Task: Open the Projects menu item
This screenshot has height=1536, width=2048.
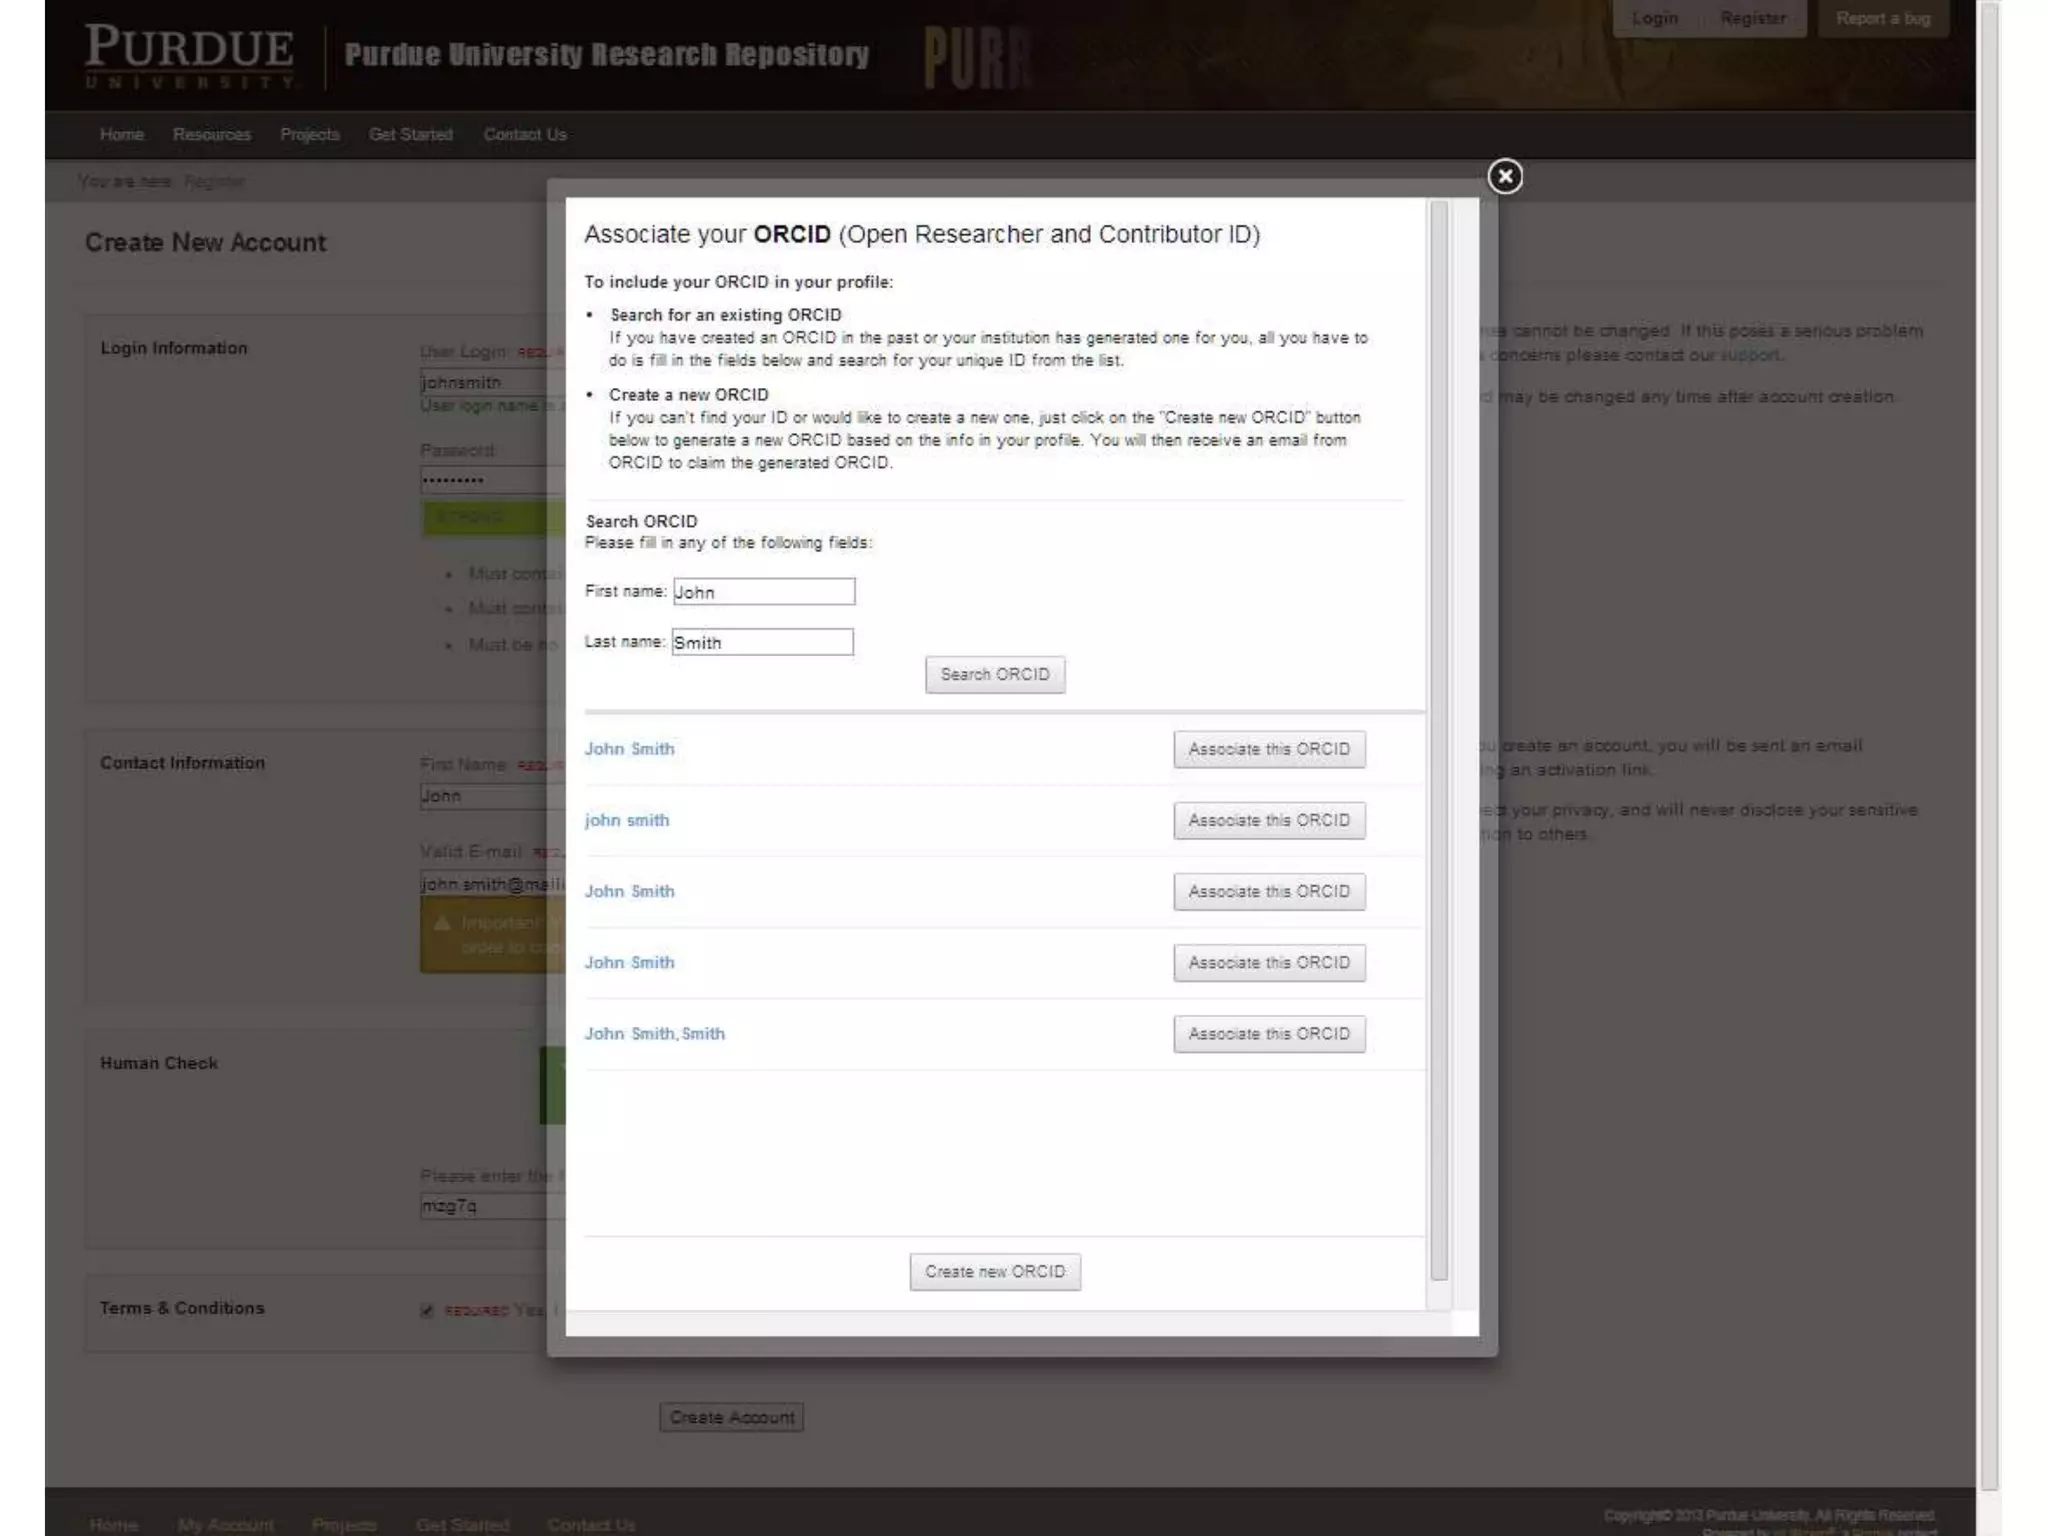Action: 309,135
